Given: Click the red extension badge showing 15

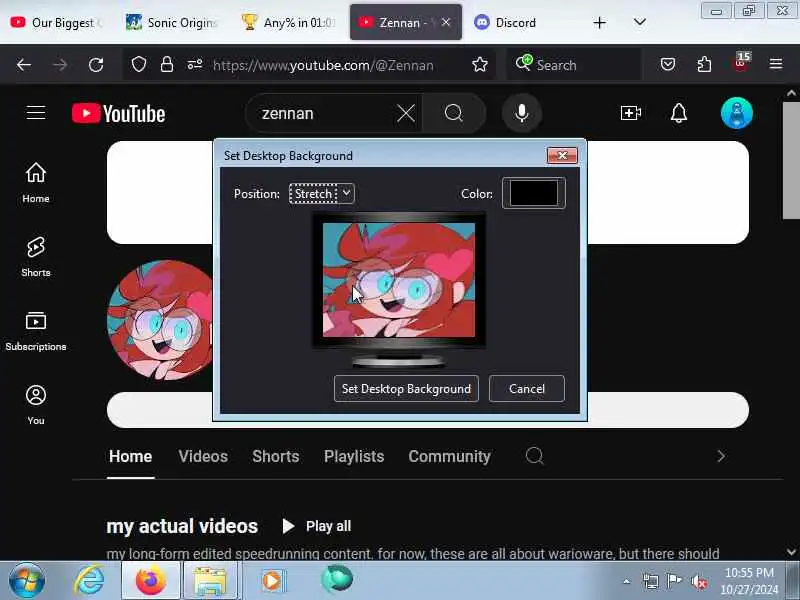Looking at the screenshot, I should (741, 62).
